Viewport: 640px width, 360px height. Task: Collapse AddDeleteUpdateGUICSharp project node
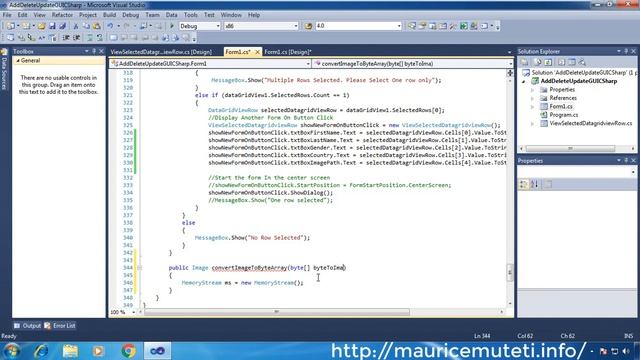pyautogui.click(x=524, y=82)
